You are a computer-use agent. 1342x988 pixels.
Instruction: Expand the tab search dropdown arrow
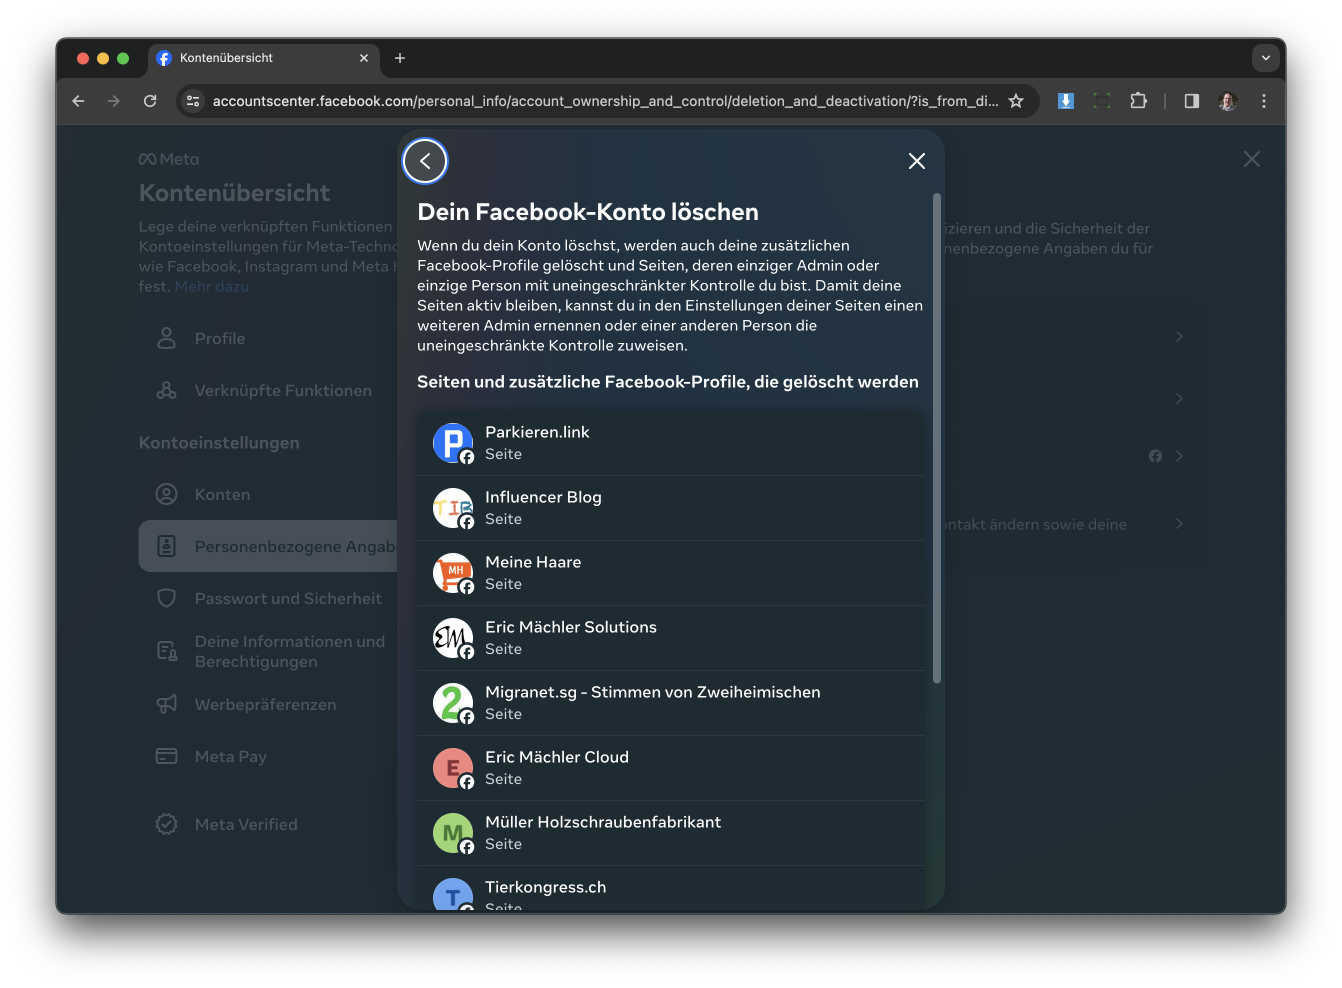point(1265,58)
